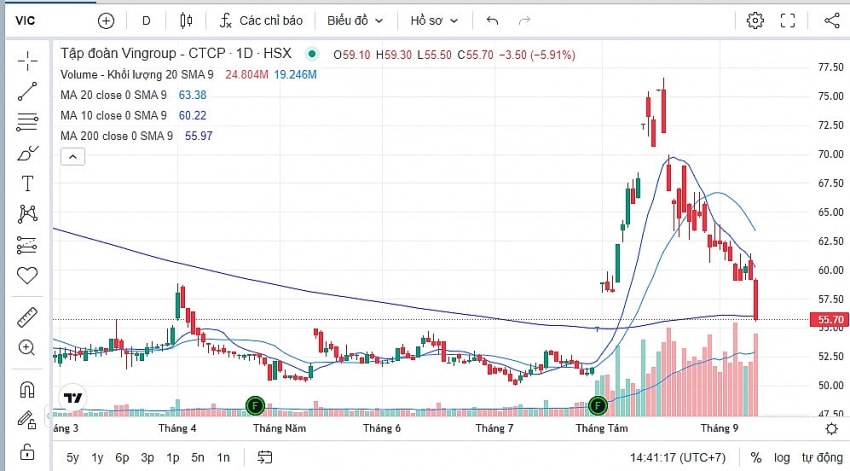Select the crosshair cursor tool
This screenshot has height=471, width=850.
coord(27,61)
